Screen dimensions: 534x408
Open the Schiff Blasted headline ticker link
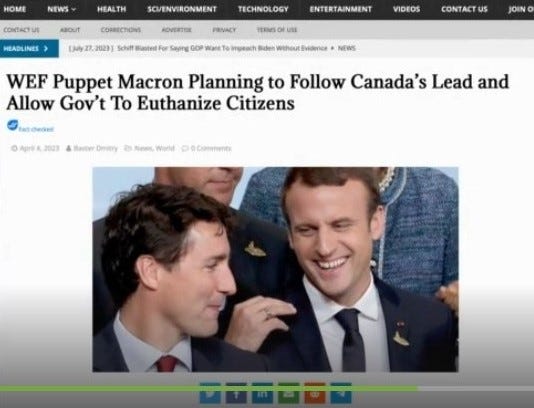pos(222,48)
